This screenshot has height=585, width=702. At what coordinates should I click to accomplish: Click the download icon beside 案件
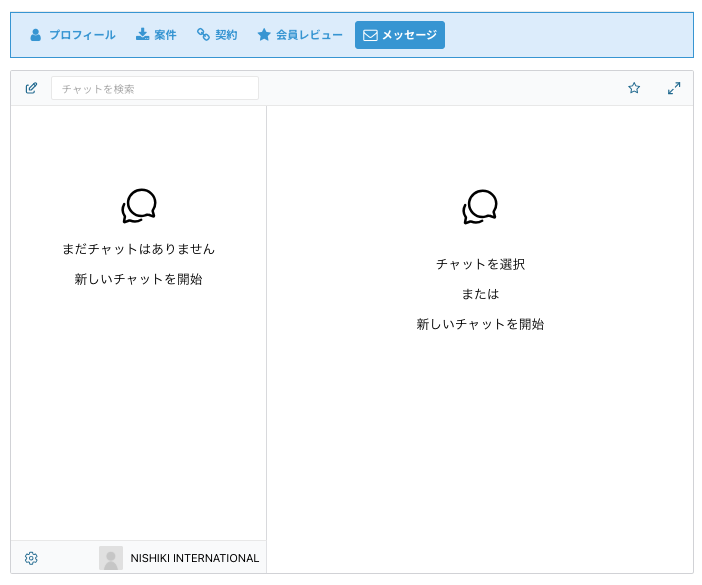(x=142, y=35)
